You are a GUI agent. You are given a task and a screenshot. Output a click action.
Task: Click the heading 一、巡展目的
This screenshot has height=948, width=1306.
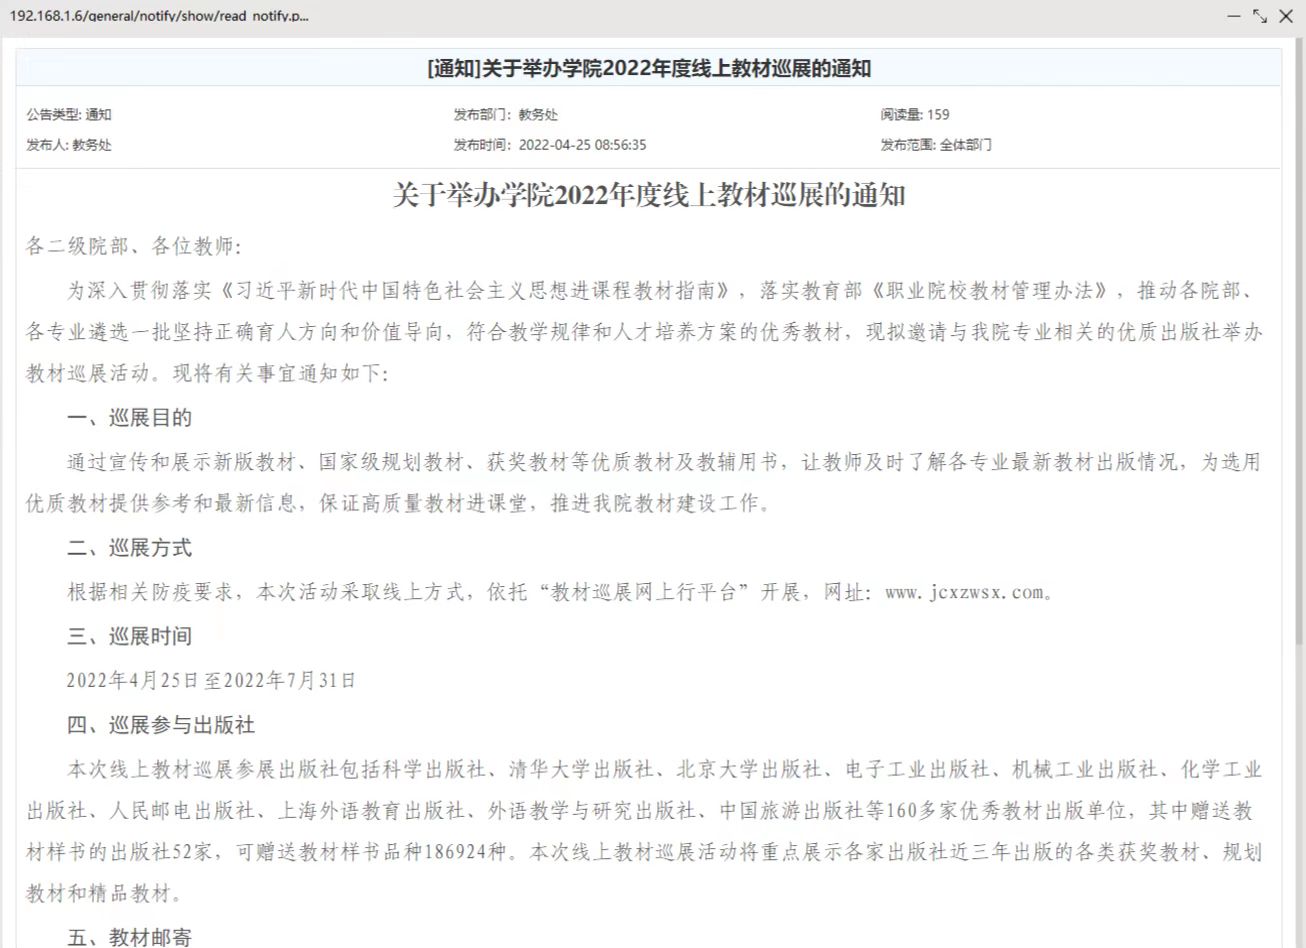tap(129, 418)
